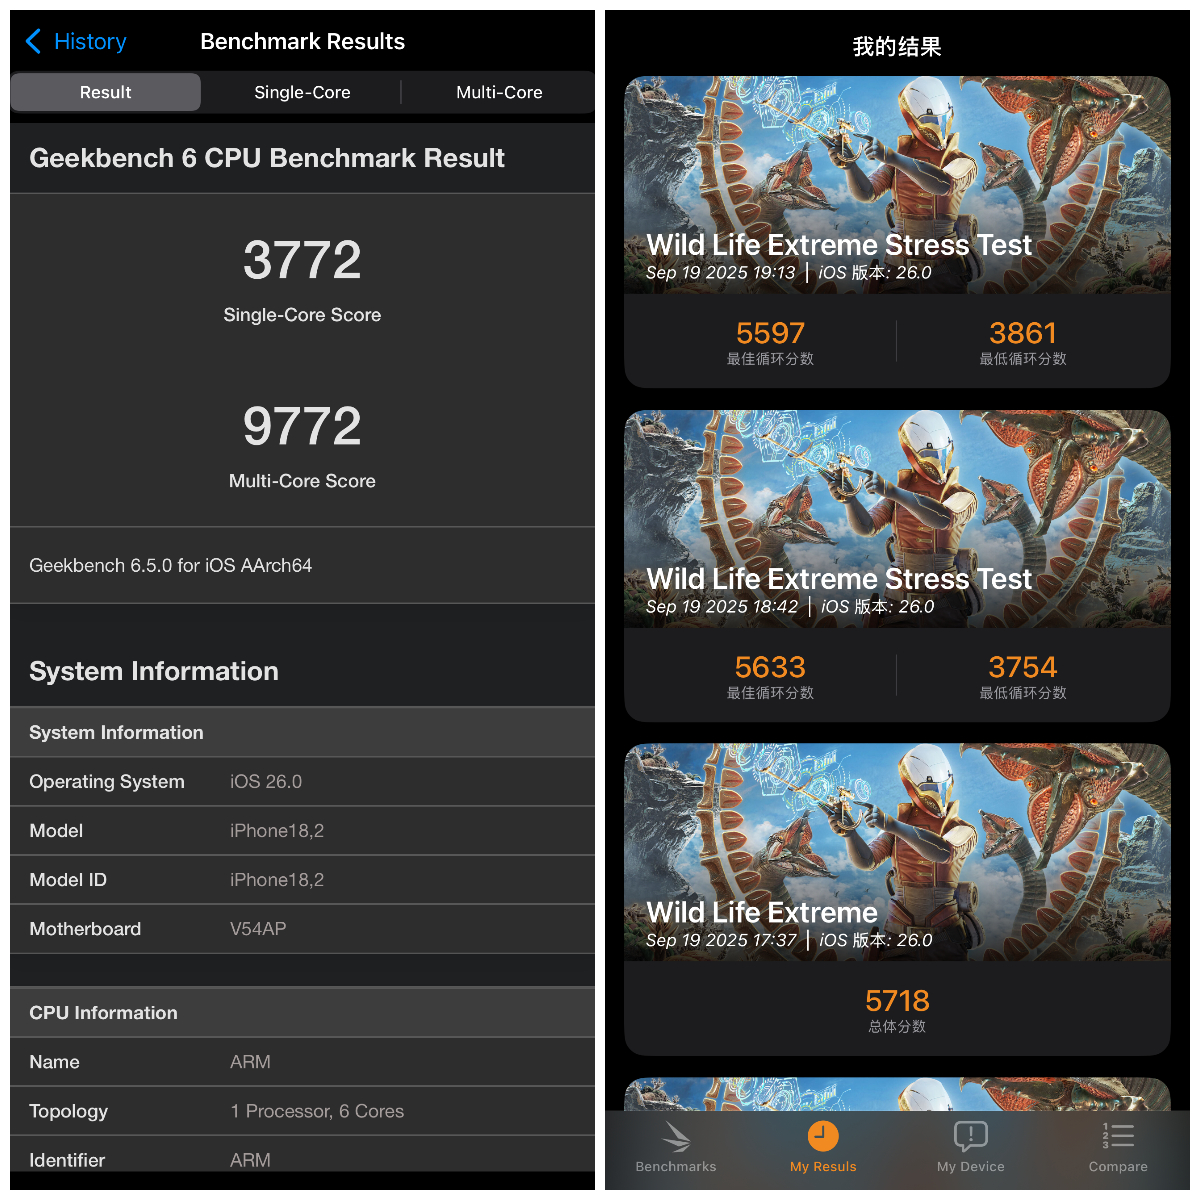
Task: Go back to History
Action: 90,41
